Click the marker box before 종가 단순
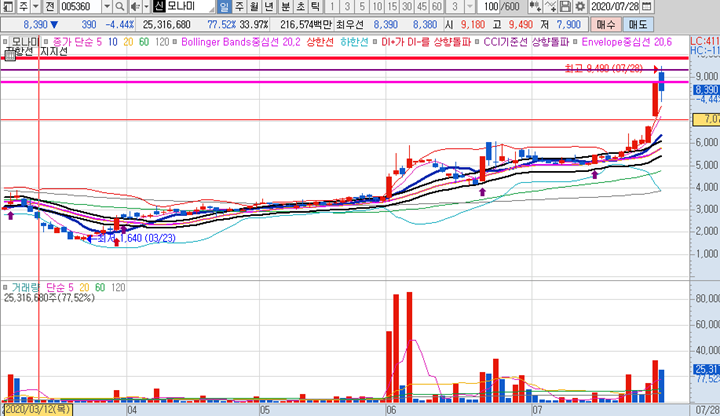Image resolution: width=720 pixels, height=416 pixels. 46,42
